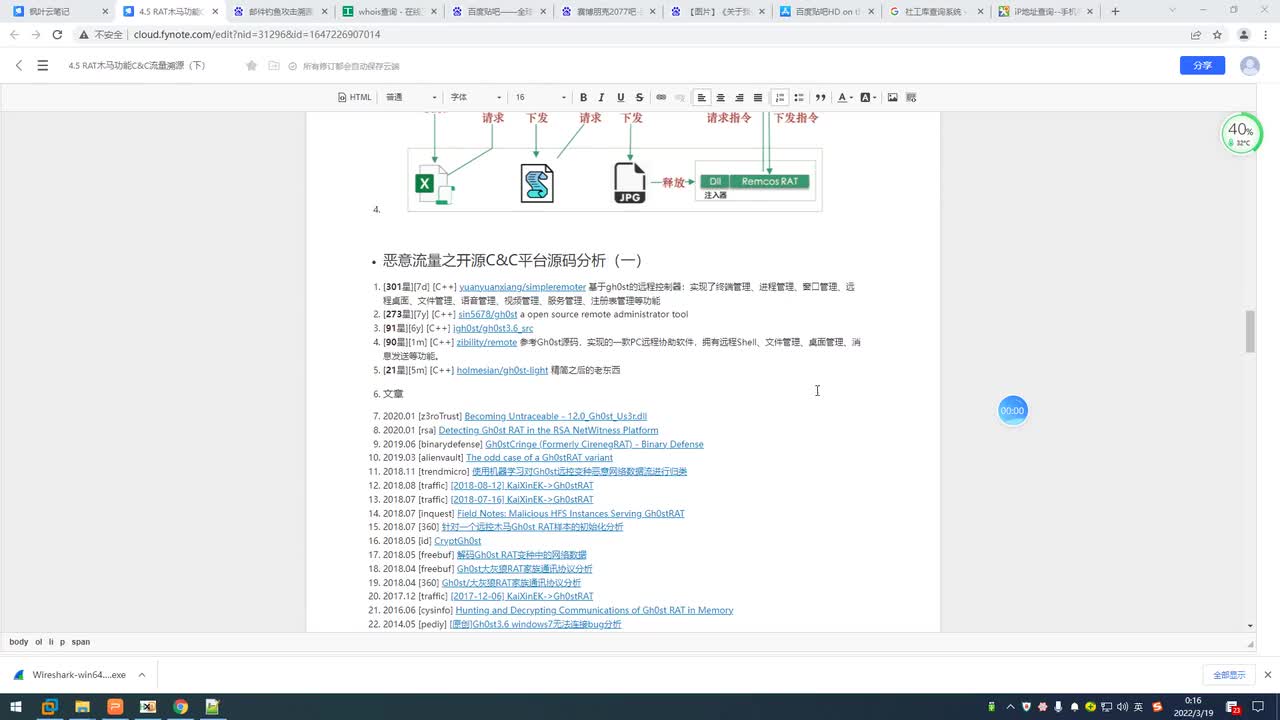Star this note as favorite
1280x720 pixels.
(252, 66)
